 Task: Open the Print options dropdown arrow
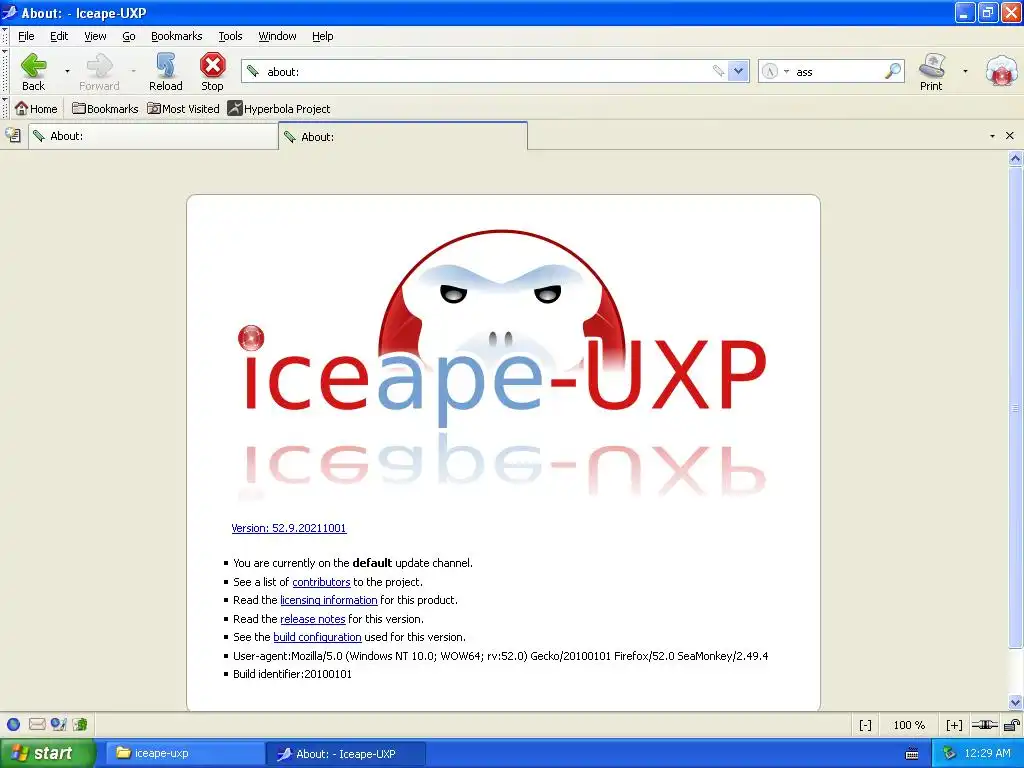click(965, 71)
